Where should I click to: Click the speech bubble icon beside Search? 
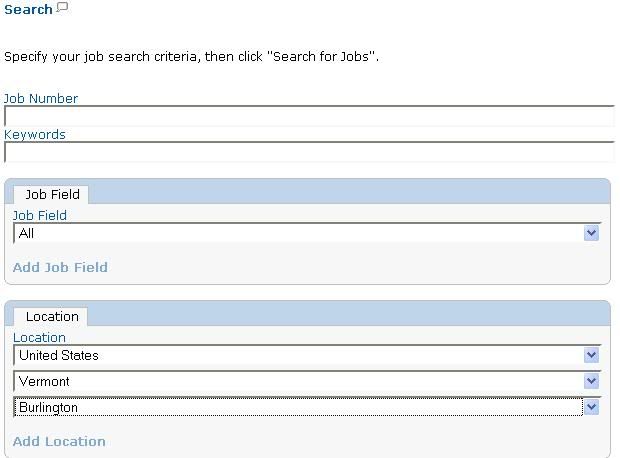(62, 7)
